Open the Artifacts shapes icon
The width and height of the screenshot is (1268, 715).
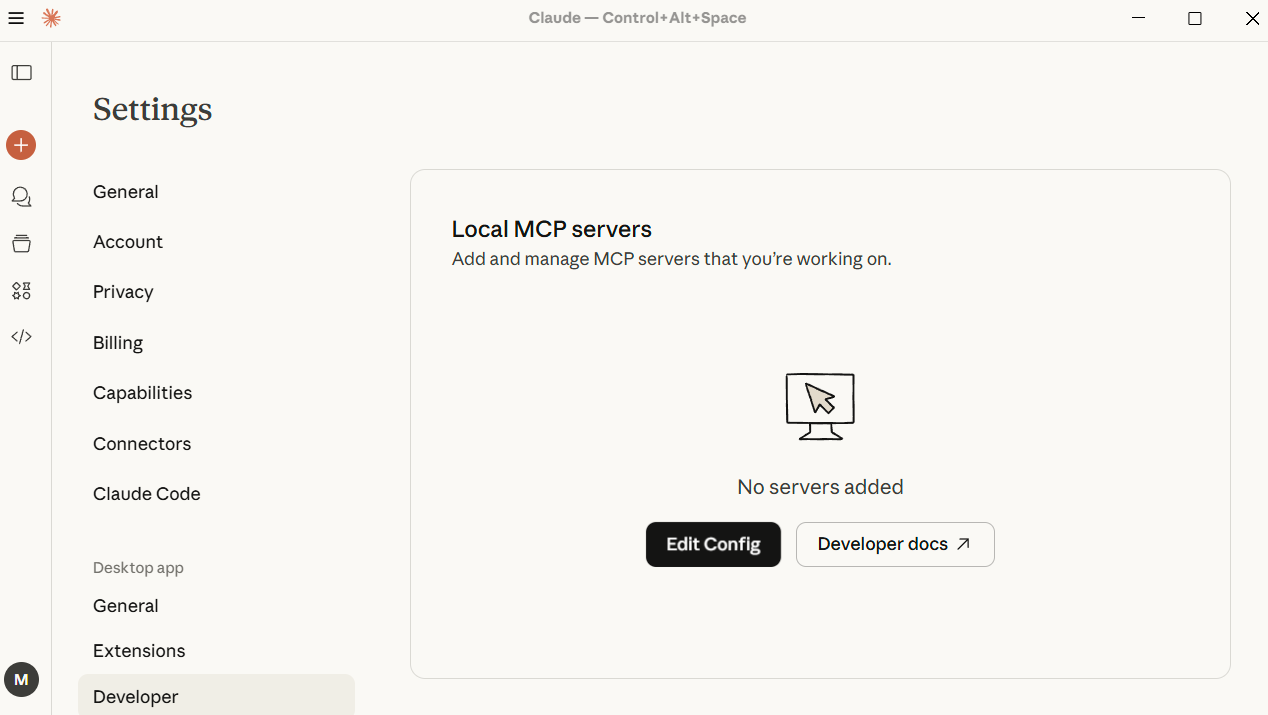[x=21, y=291]
